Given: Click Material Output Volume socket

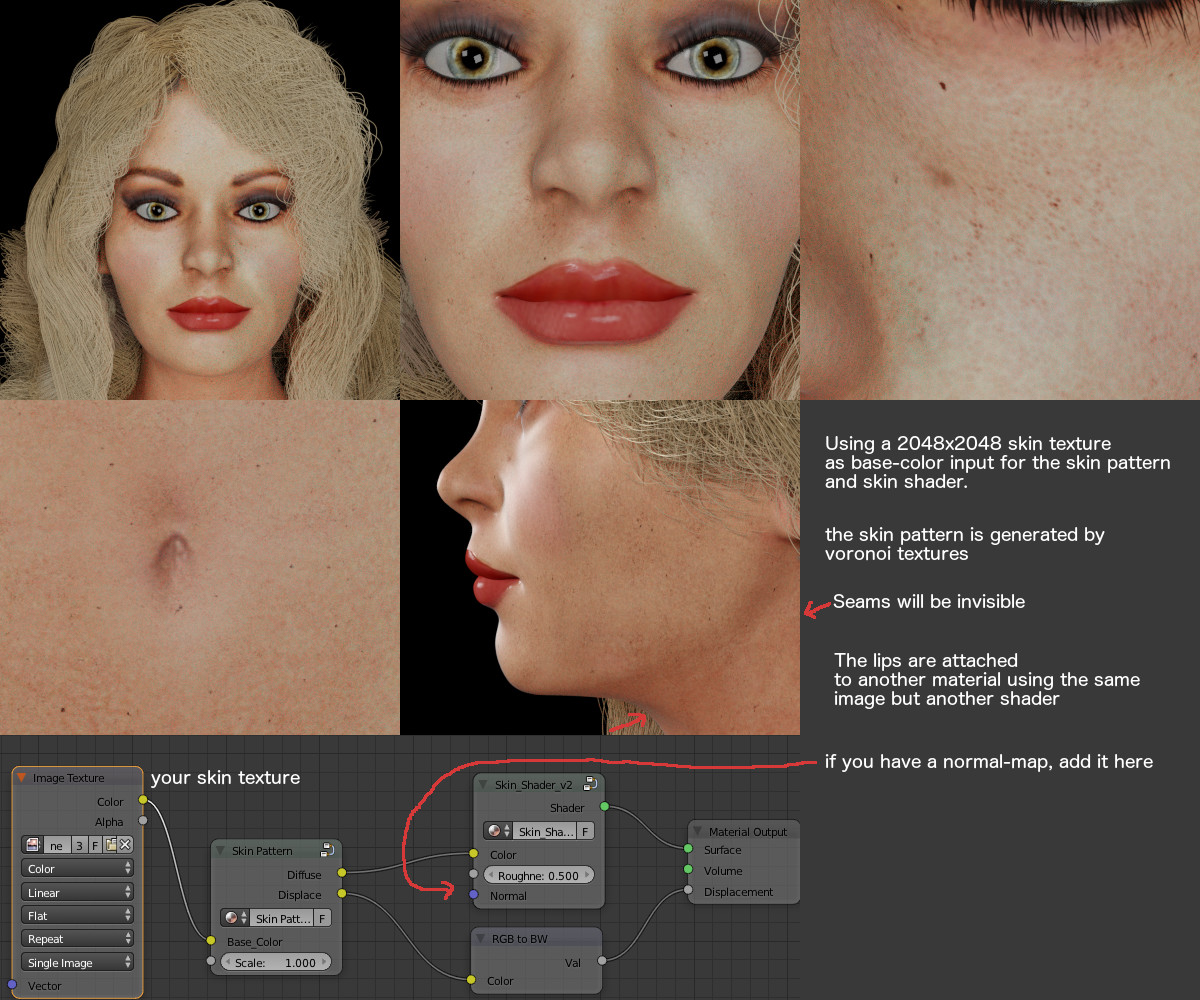Looking at the screenshot, I should point(688,870).
